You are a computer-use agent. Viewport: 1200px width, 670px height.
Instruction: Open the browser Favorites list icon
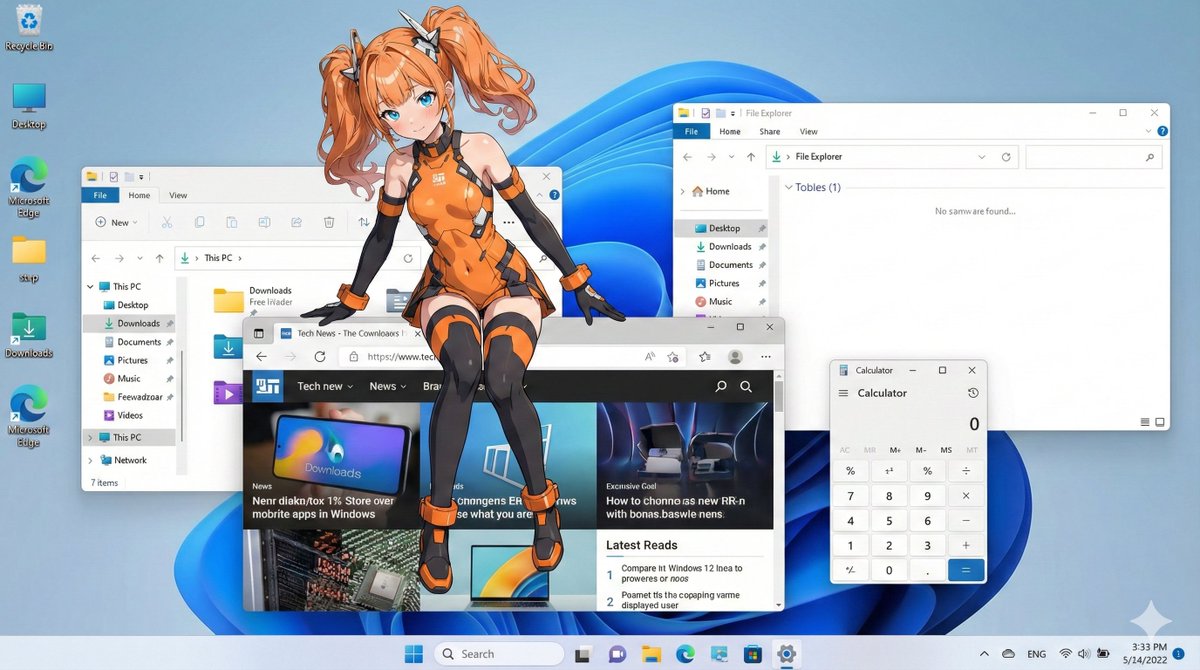pos(705,356)
